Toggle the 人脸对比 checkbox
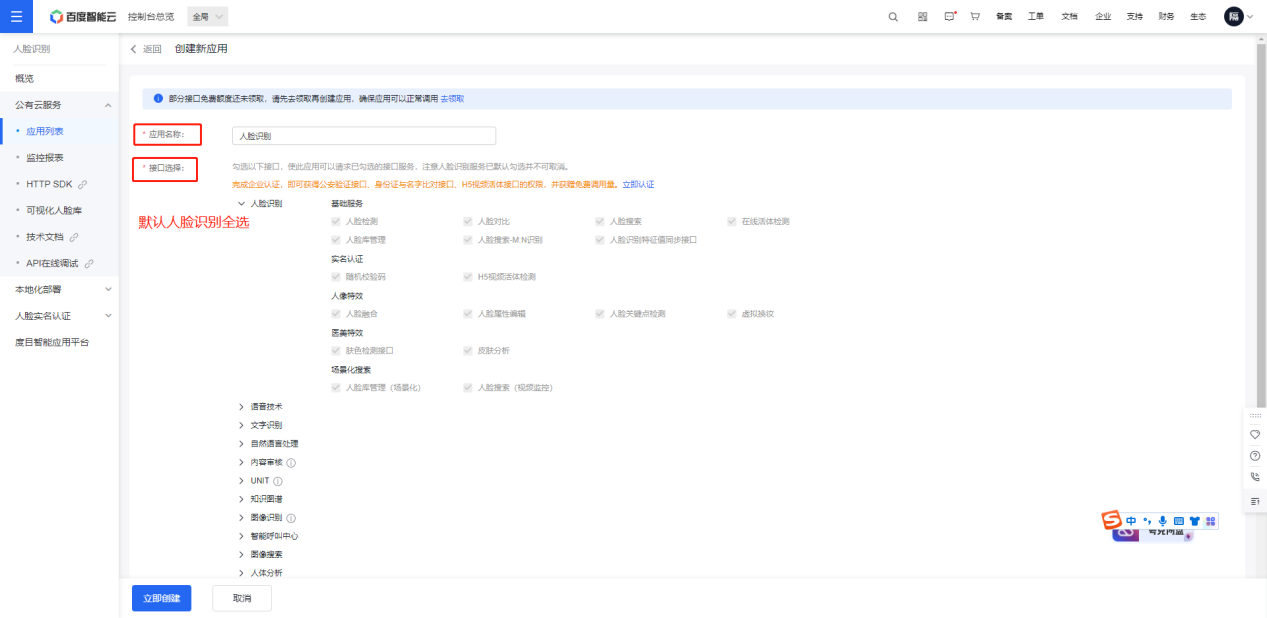1267x618 pixels. 468,221
